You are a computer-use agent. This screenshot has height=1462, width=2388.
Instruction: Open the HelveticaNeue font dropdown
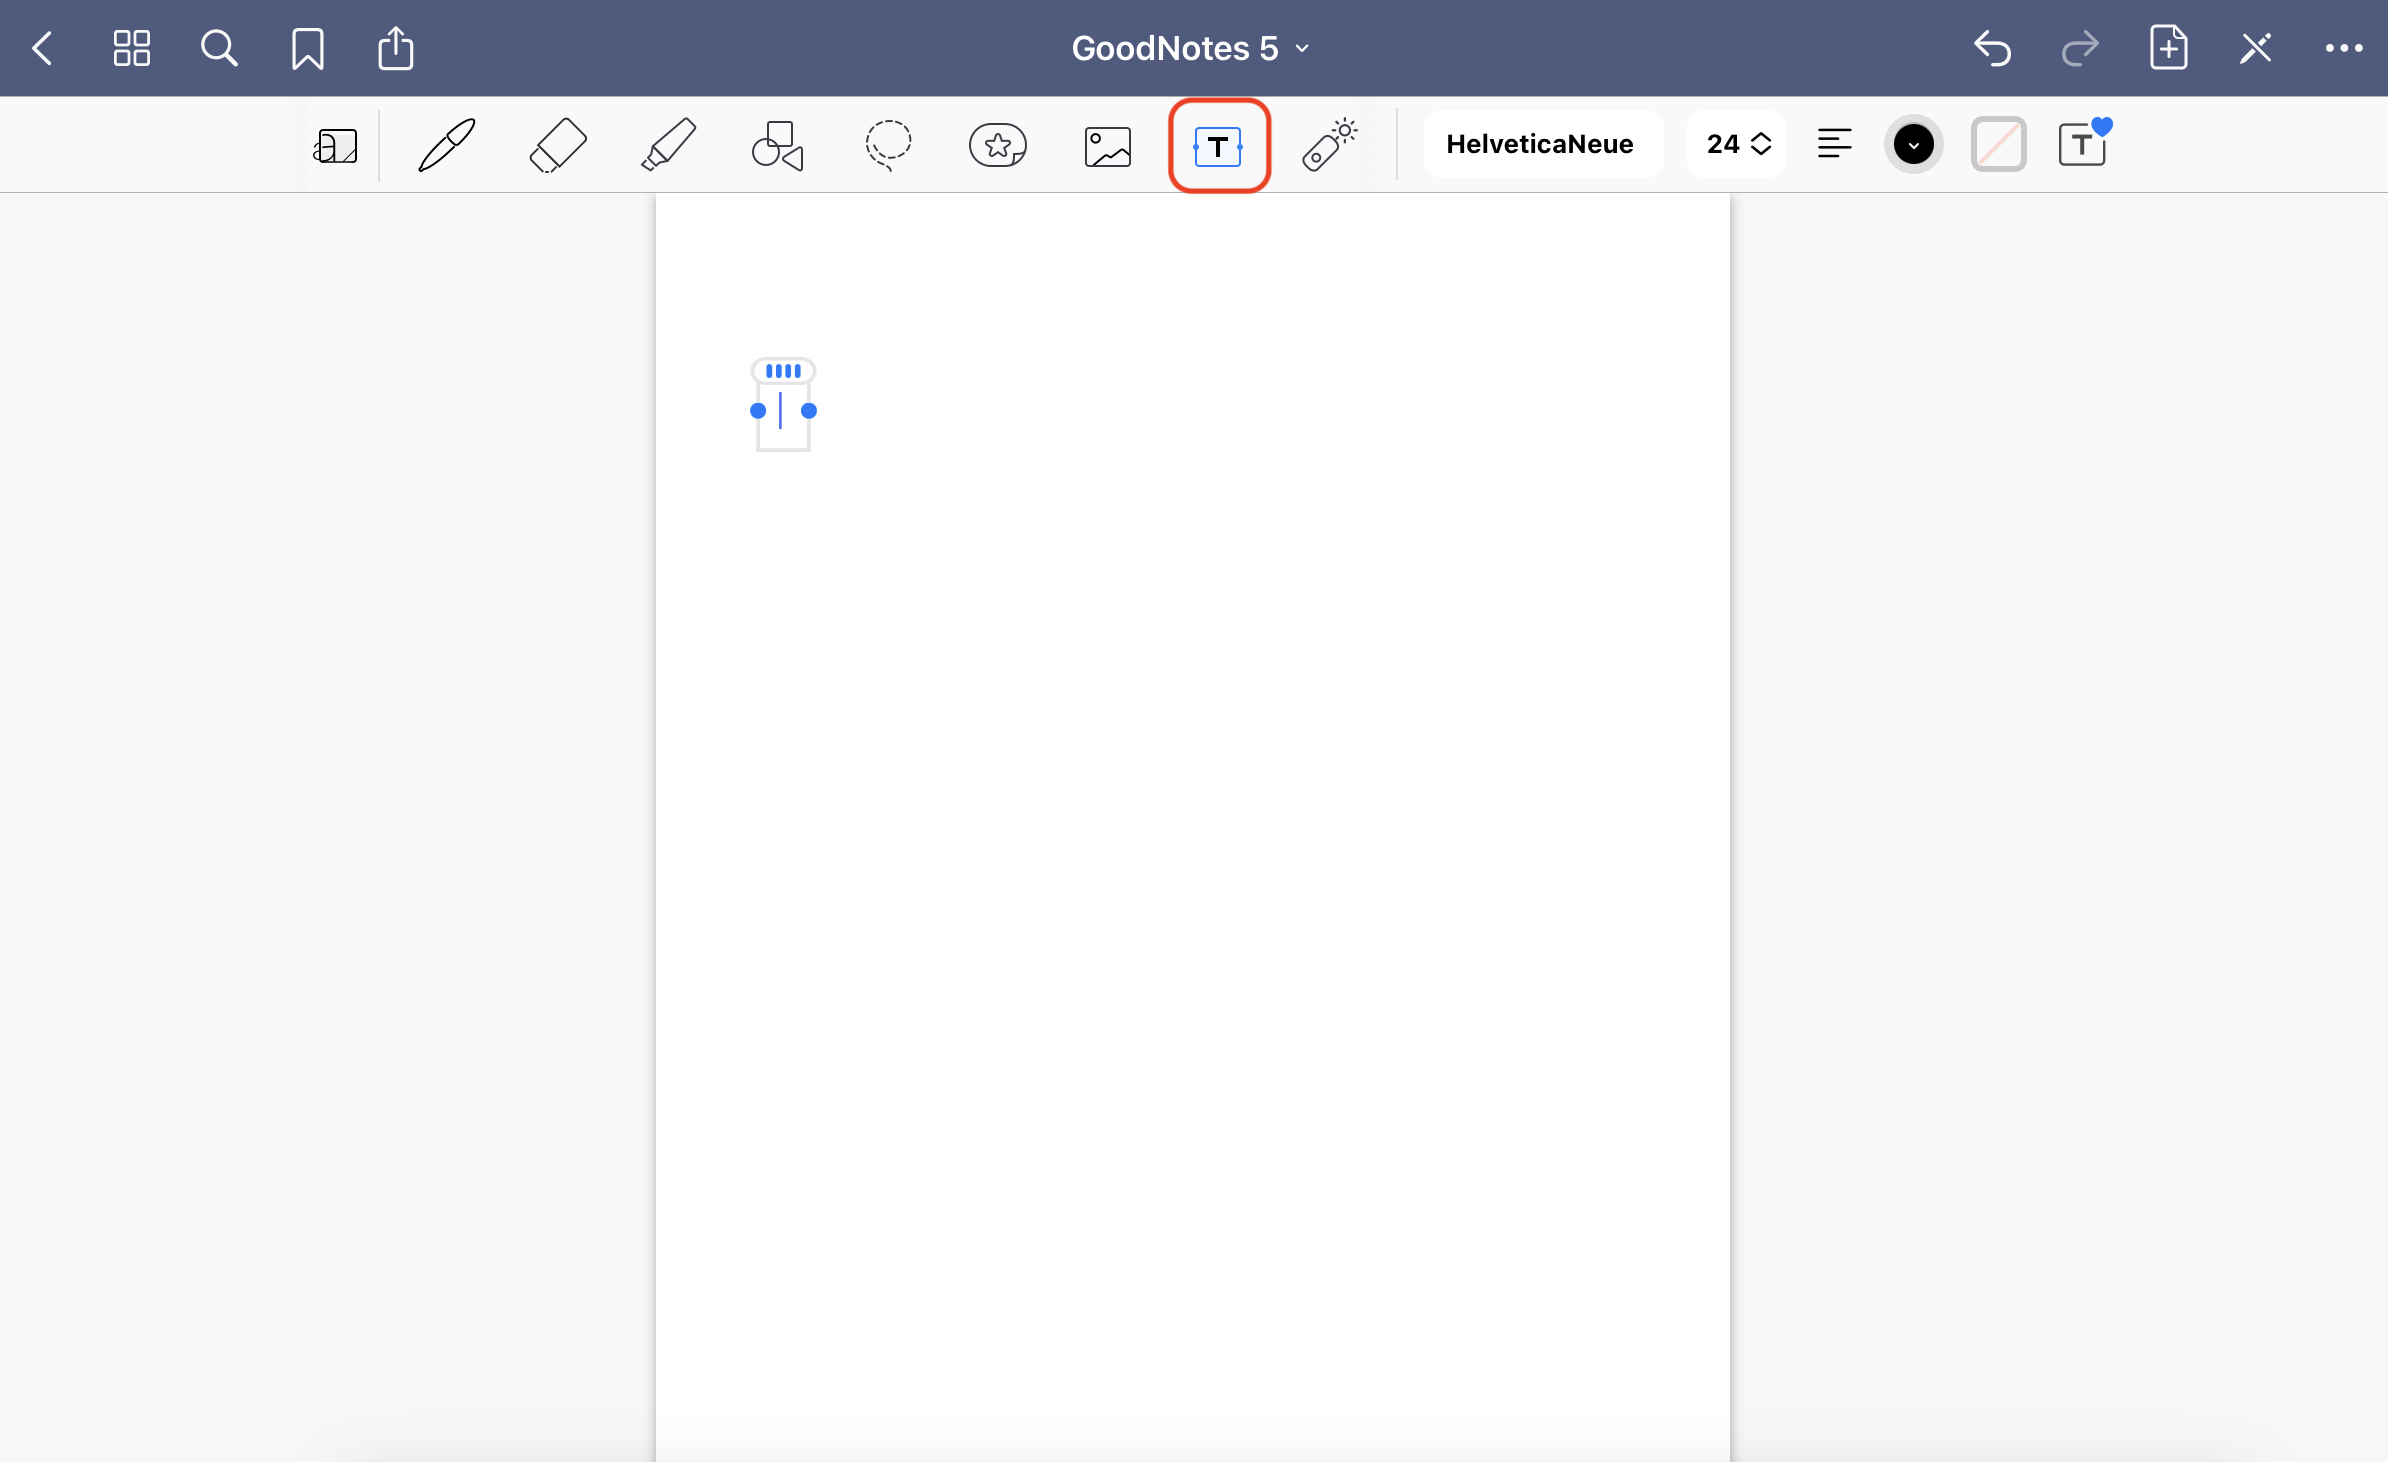(x=1540, y=144)
